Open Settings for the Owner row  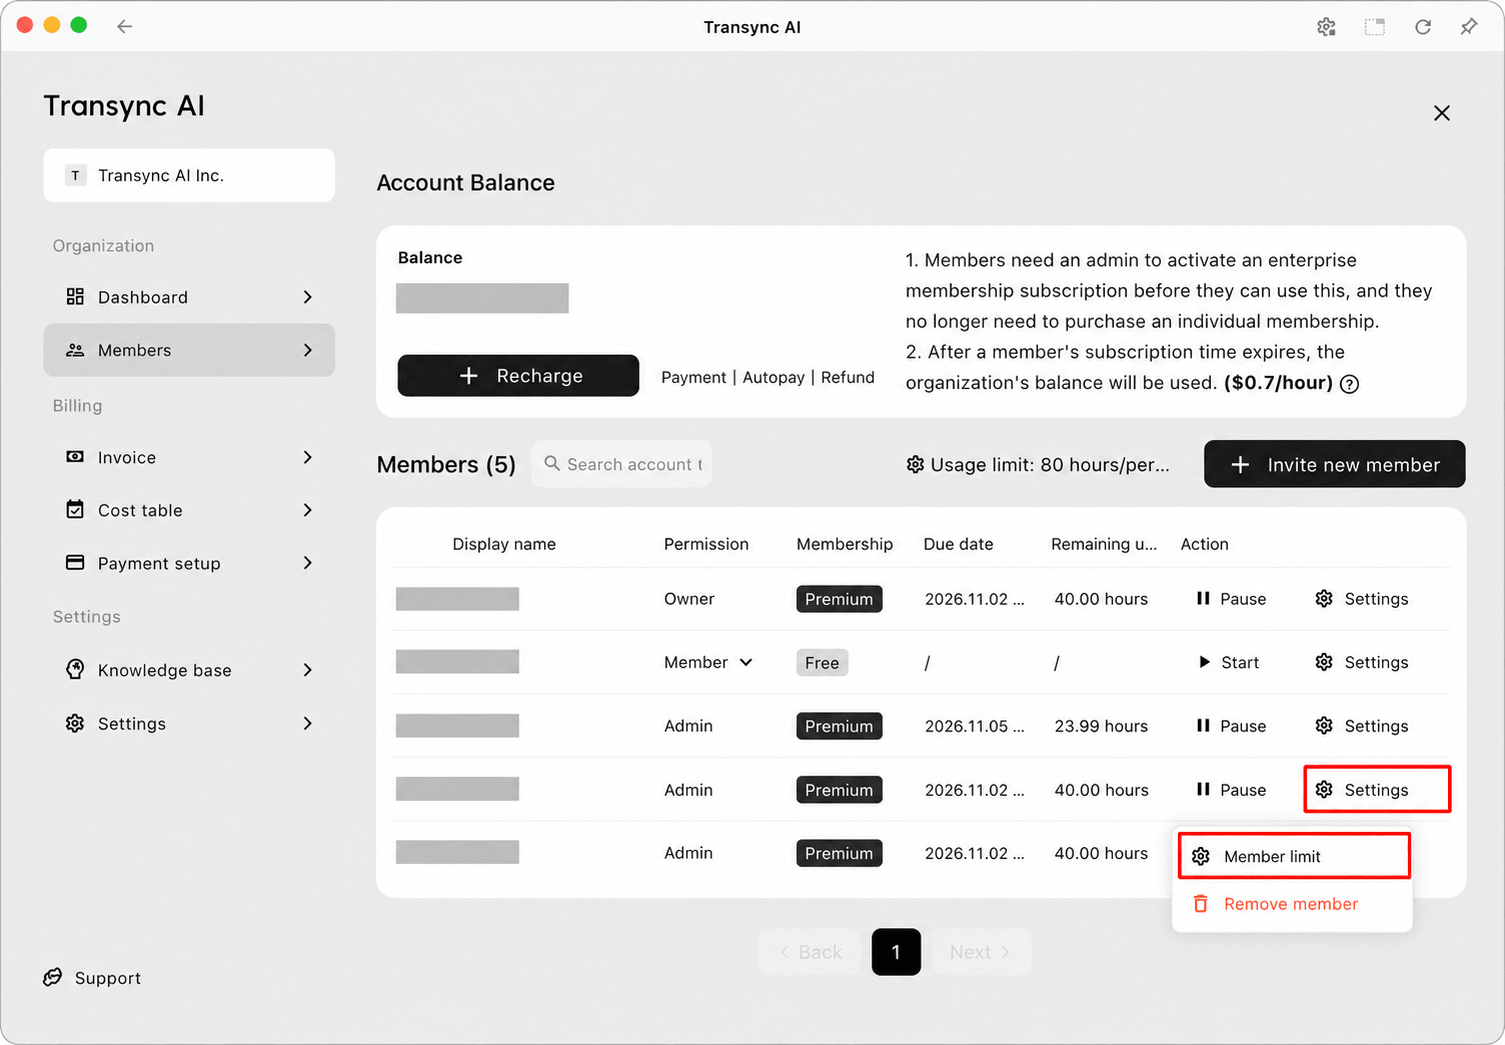(x=1362, y=599)
